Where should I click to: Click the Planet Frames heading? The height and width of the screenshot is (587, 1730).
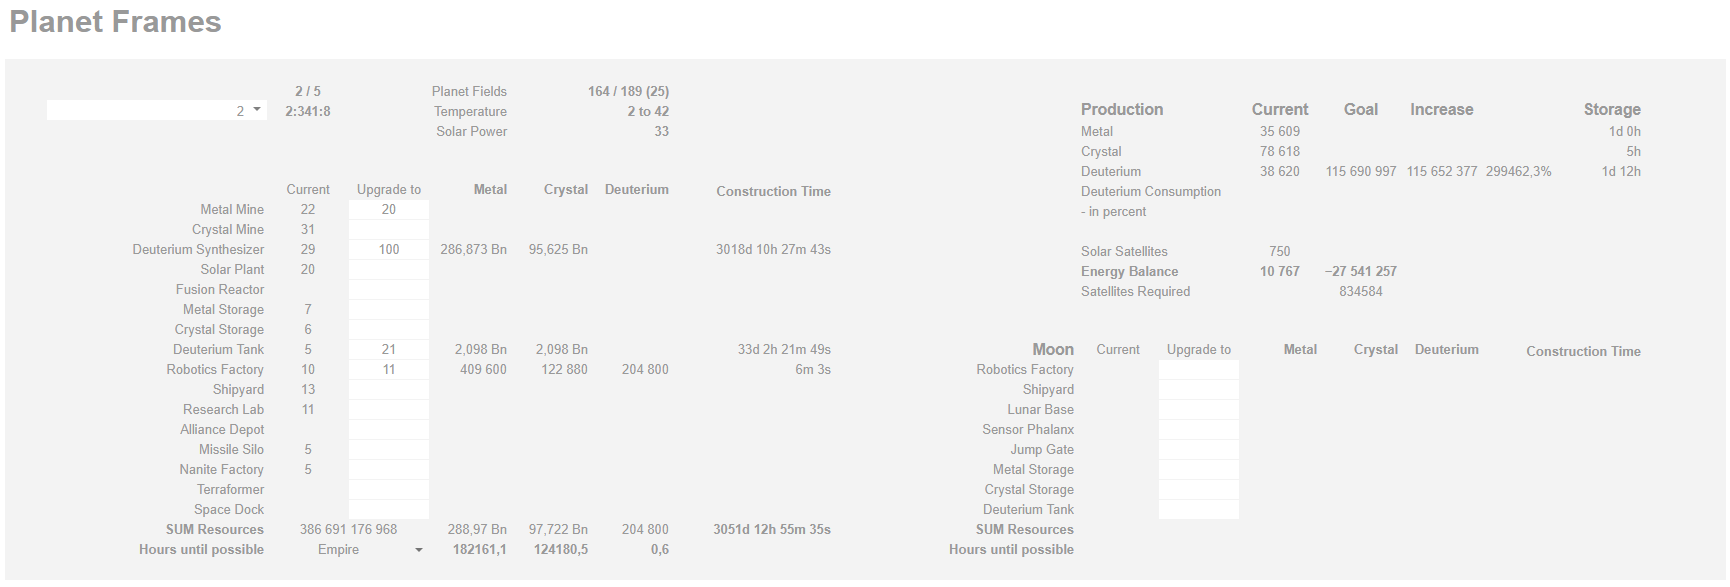pyautogui.click(x=115, y=22)
